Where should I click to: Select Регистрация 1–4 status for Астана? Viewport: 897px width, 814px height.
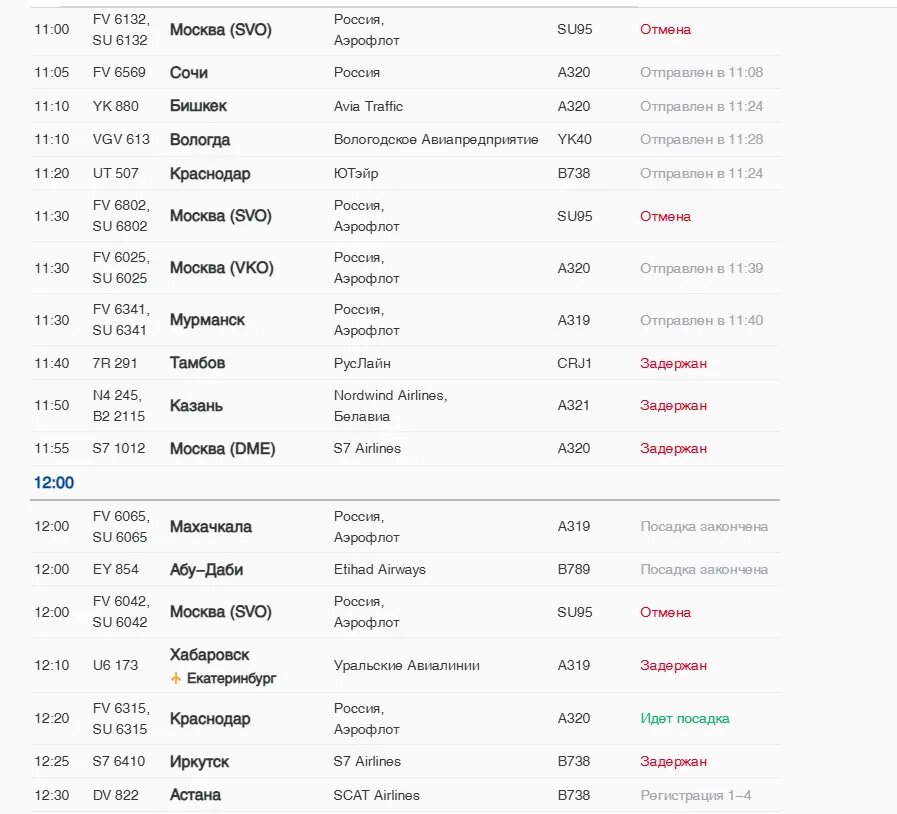[696, 795]
